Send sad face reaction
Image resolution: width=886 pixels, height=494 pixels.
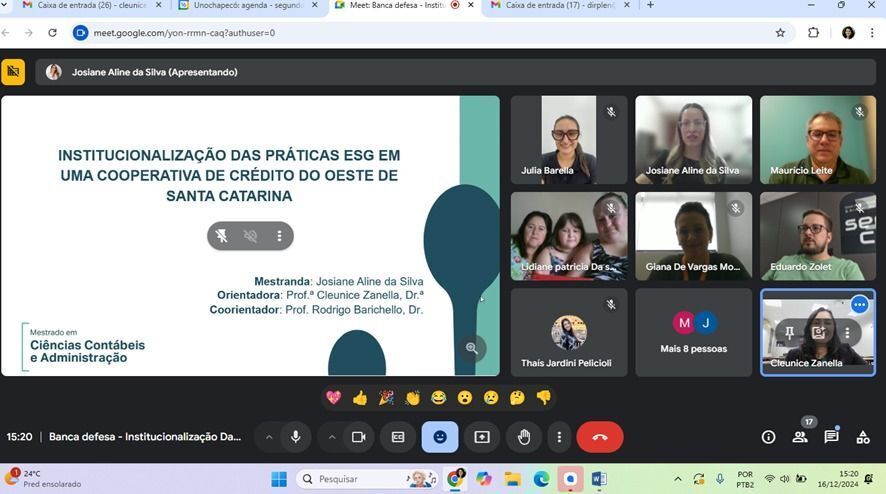(491, 398)
